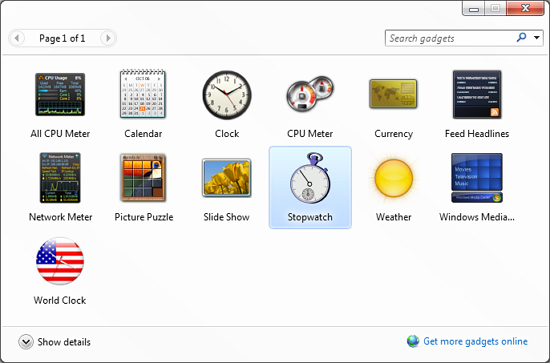
Task: Click the 'All CPU Meter' label
Action: coord(60,134)
